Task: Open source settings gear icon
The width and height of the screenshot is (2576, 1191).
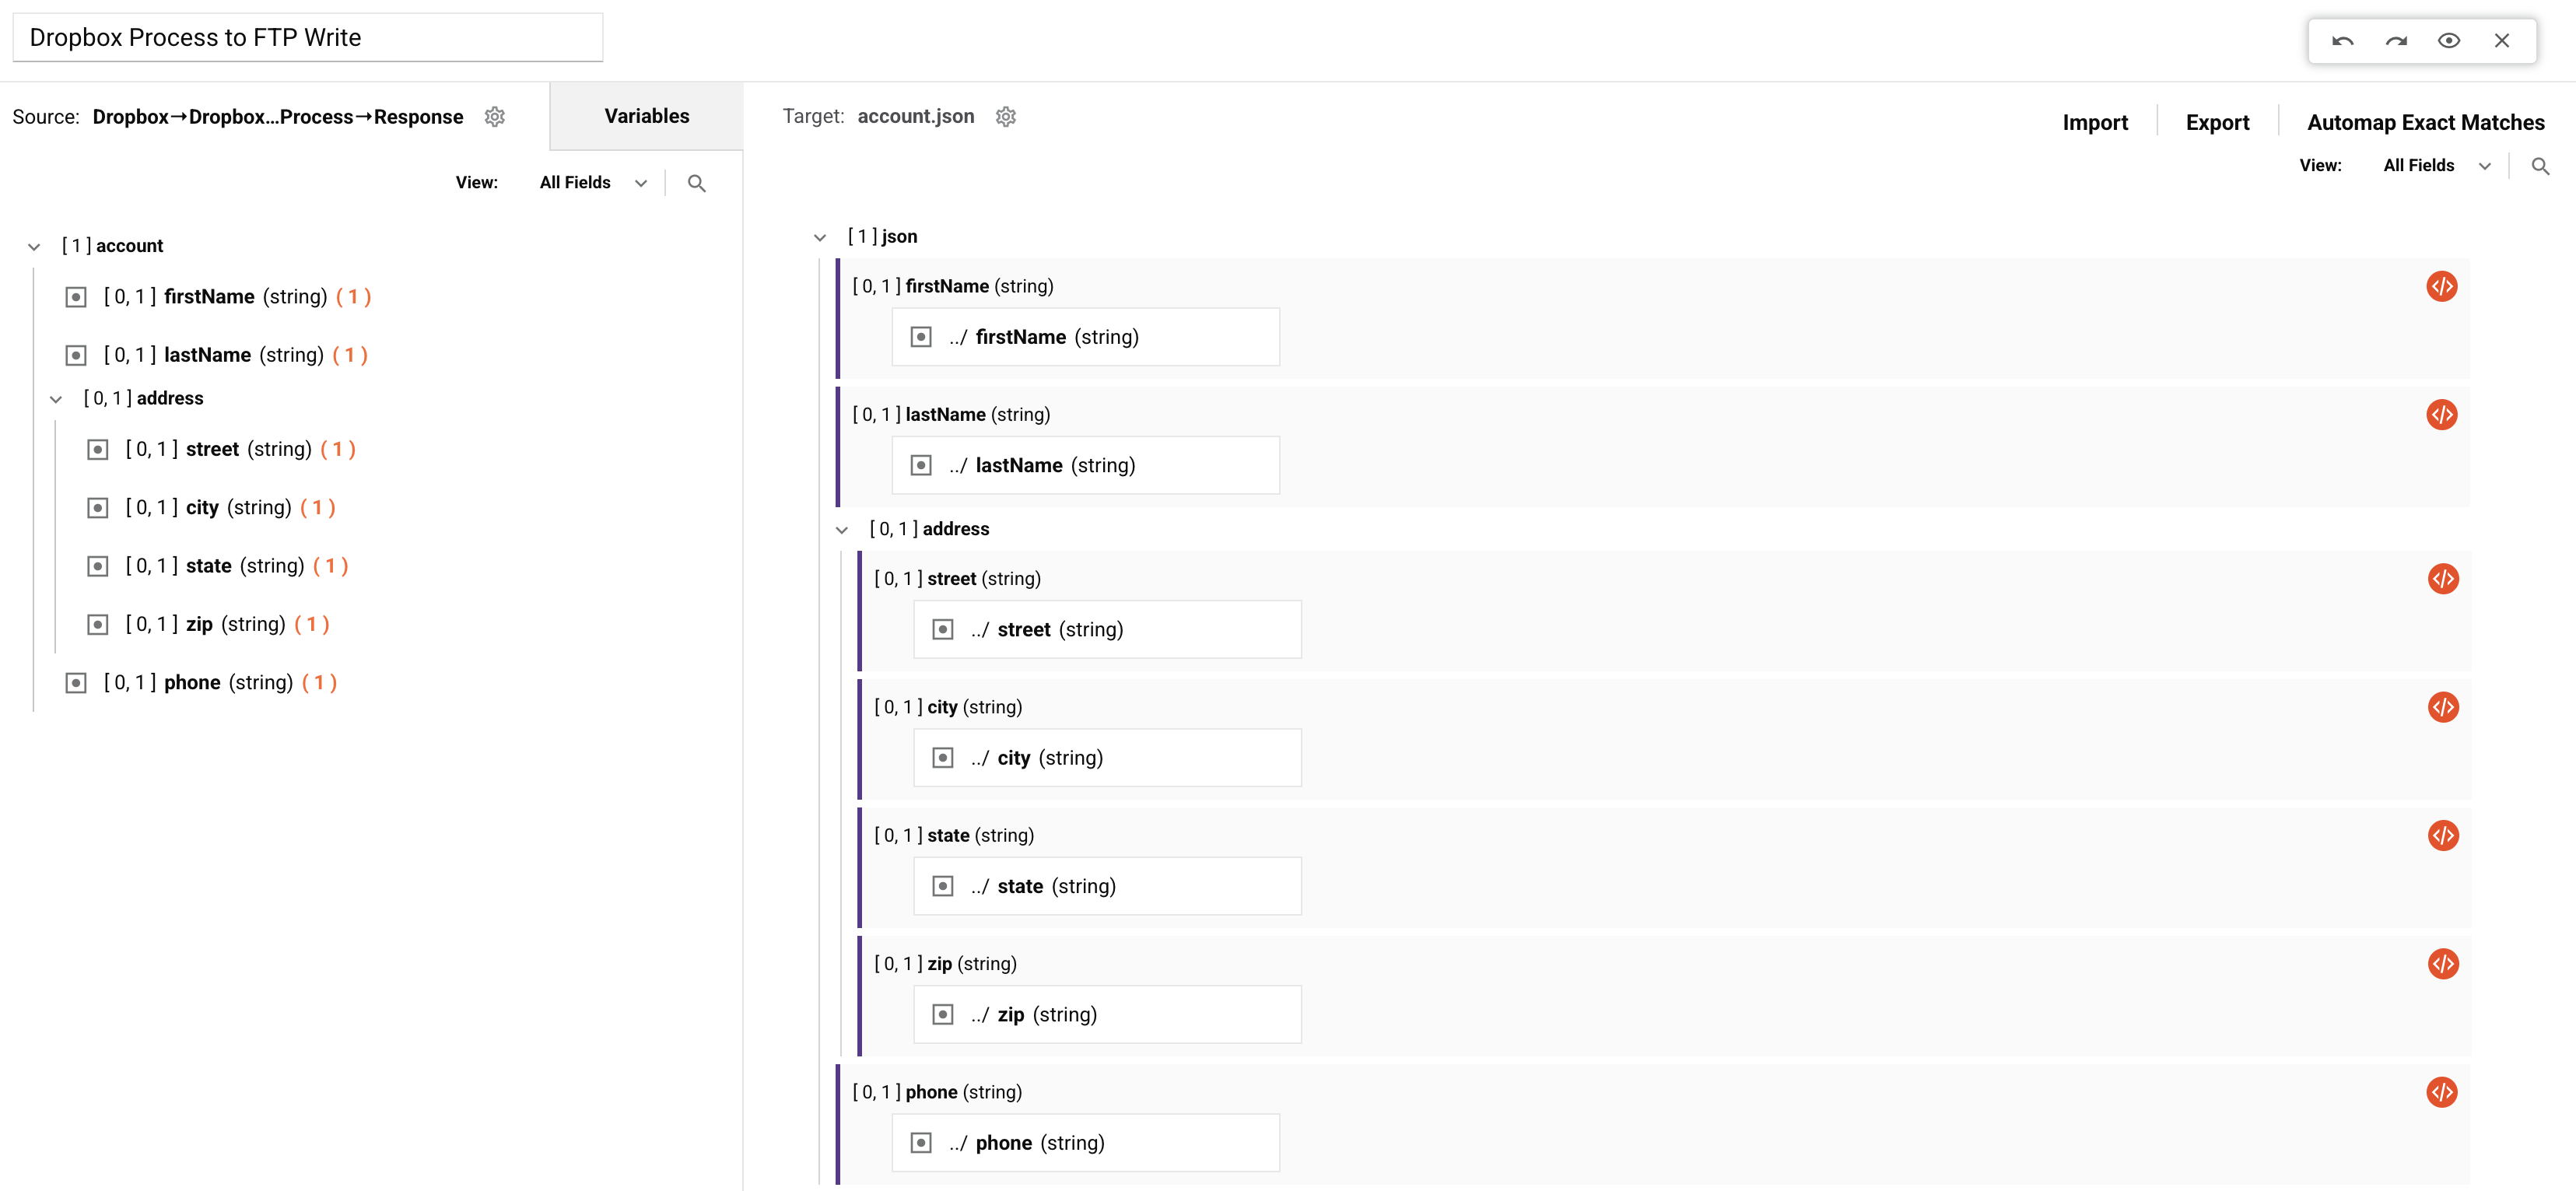Action: coord(495,117)
